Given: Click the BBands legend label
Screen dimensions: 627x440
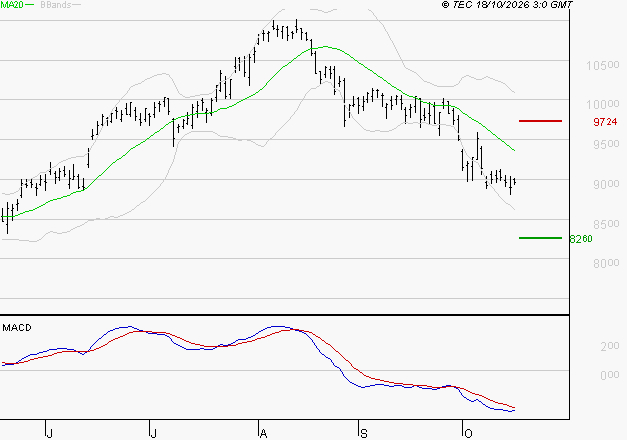Looking at the screenshot, I should pyautogui.click(x=56, y=5).
